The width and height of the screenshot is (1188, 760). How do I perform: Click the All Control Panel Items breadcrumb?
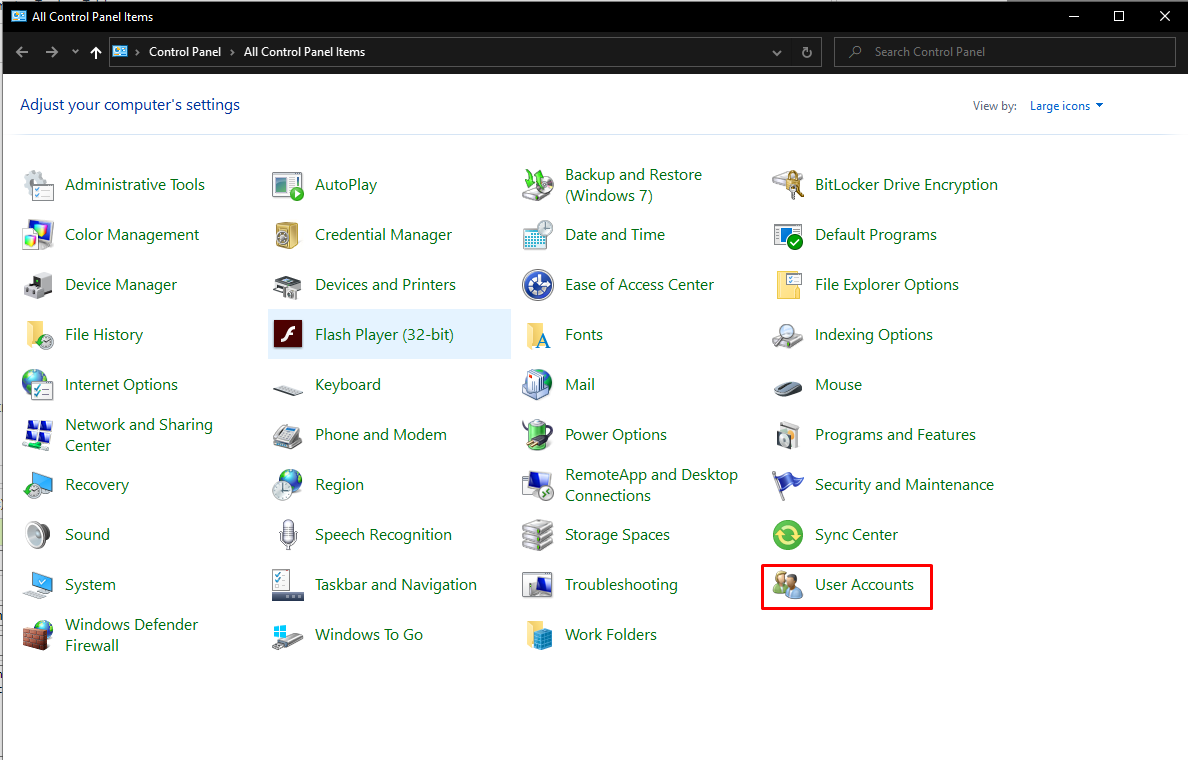click(305, 52)
